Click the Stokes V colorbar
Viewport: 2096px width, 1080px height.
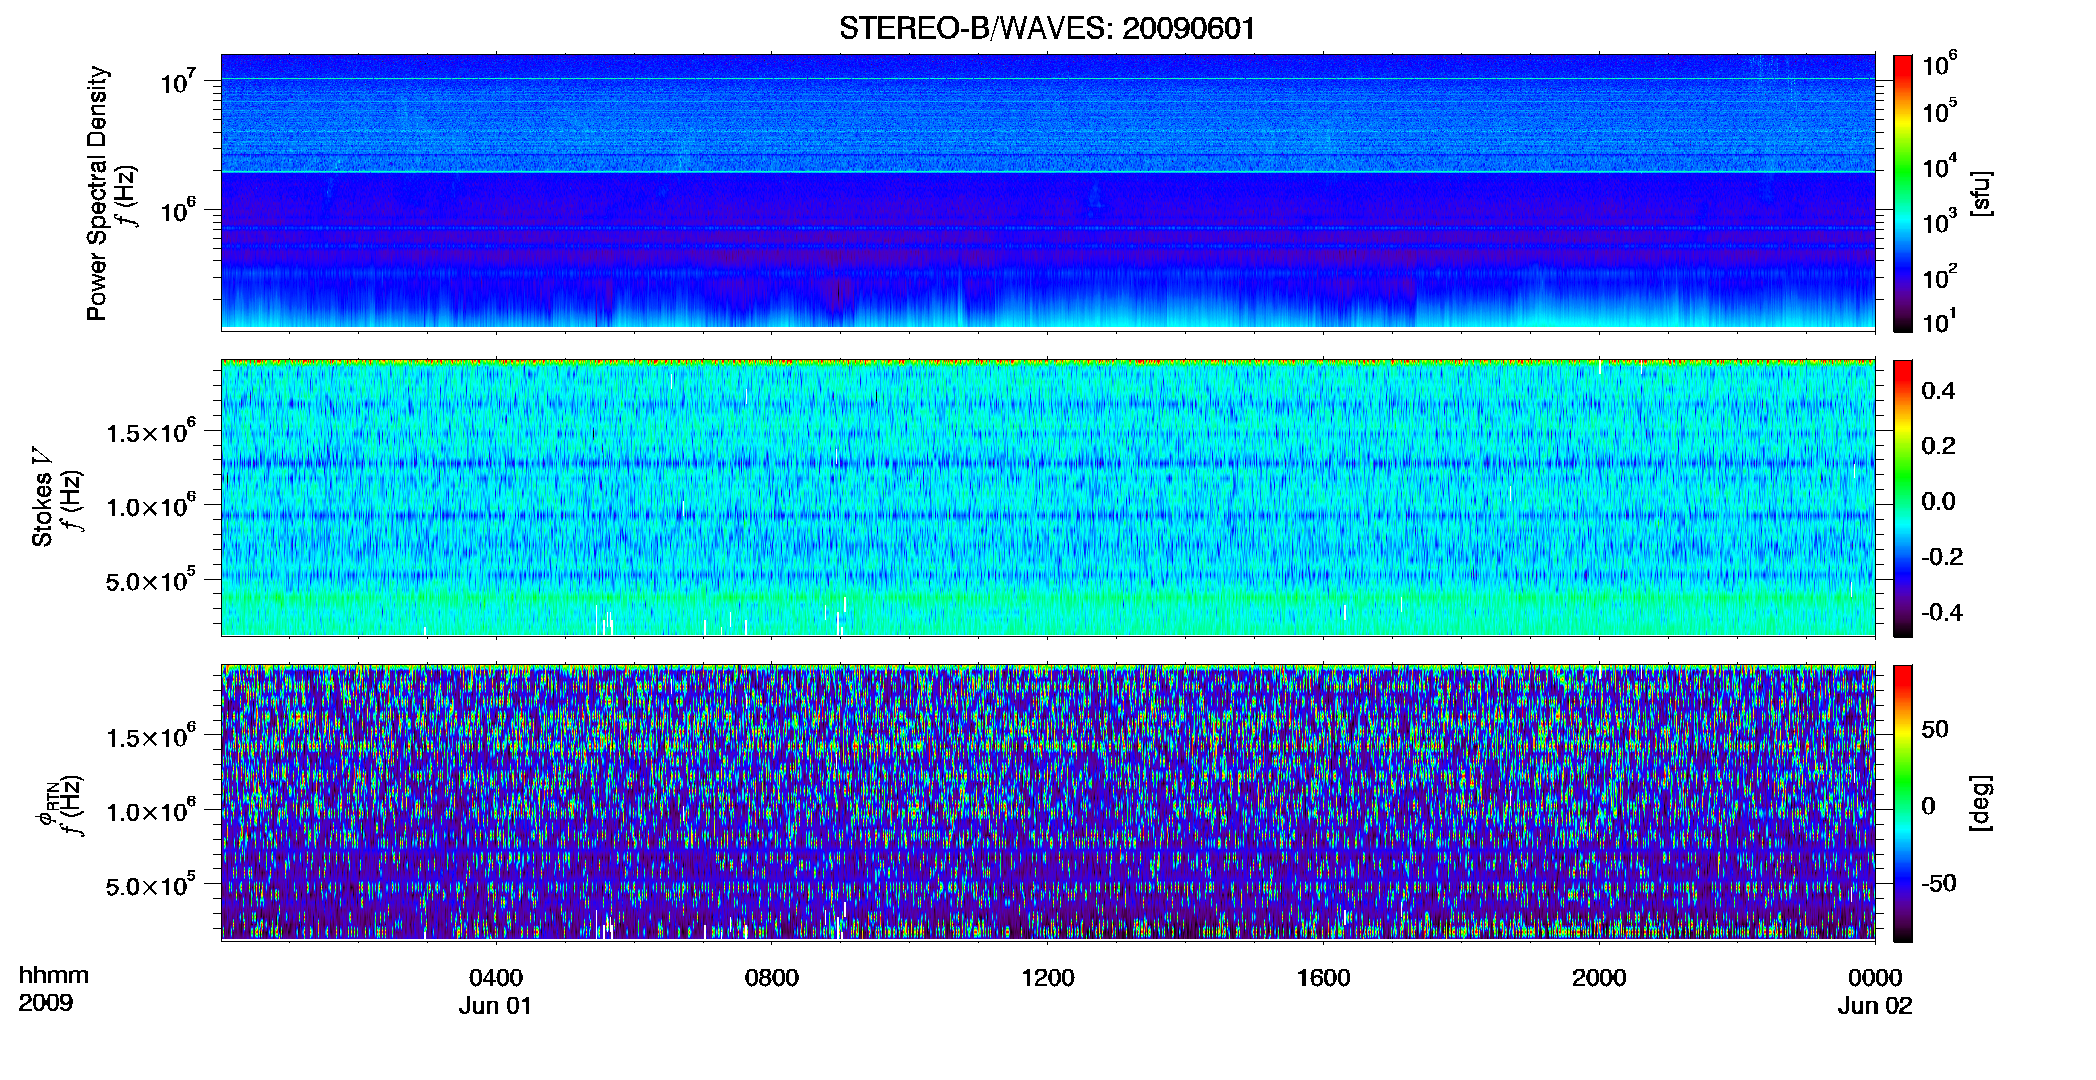click(1903, 498)
